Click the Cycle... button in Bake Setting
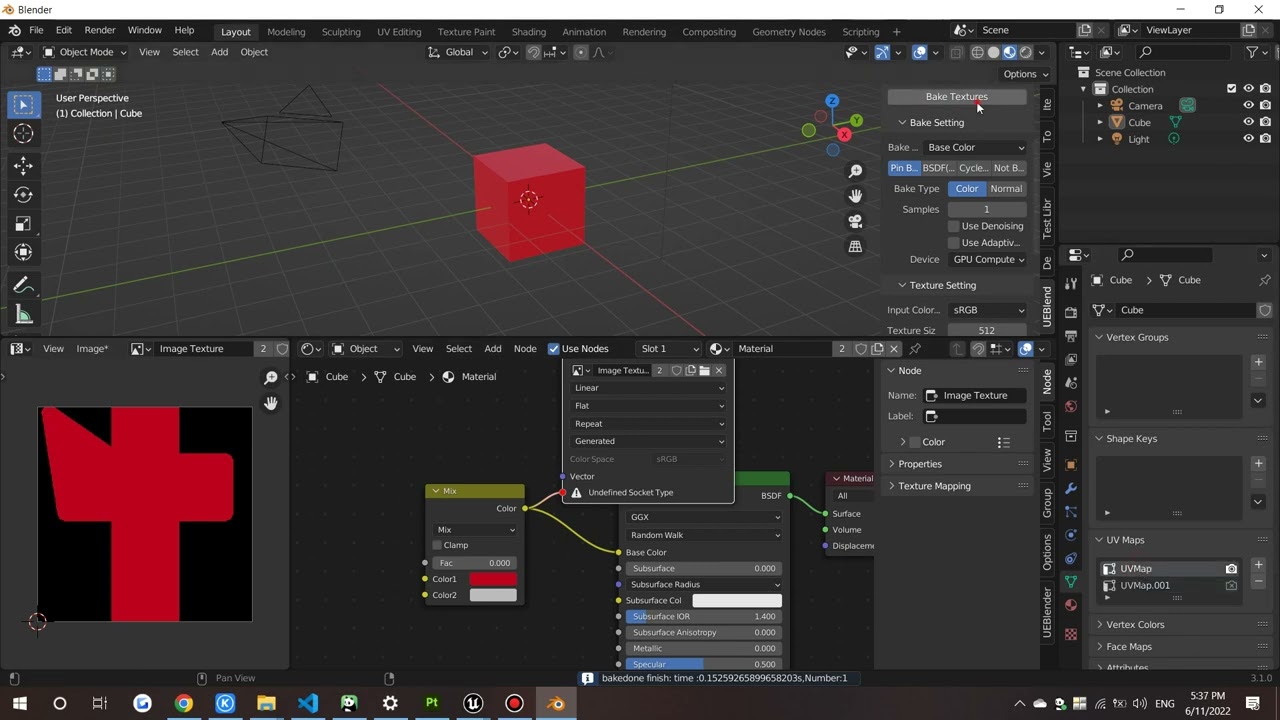Screen dimensions: 1280x720 point(973,168)
